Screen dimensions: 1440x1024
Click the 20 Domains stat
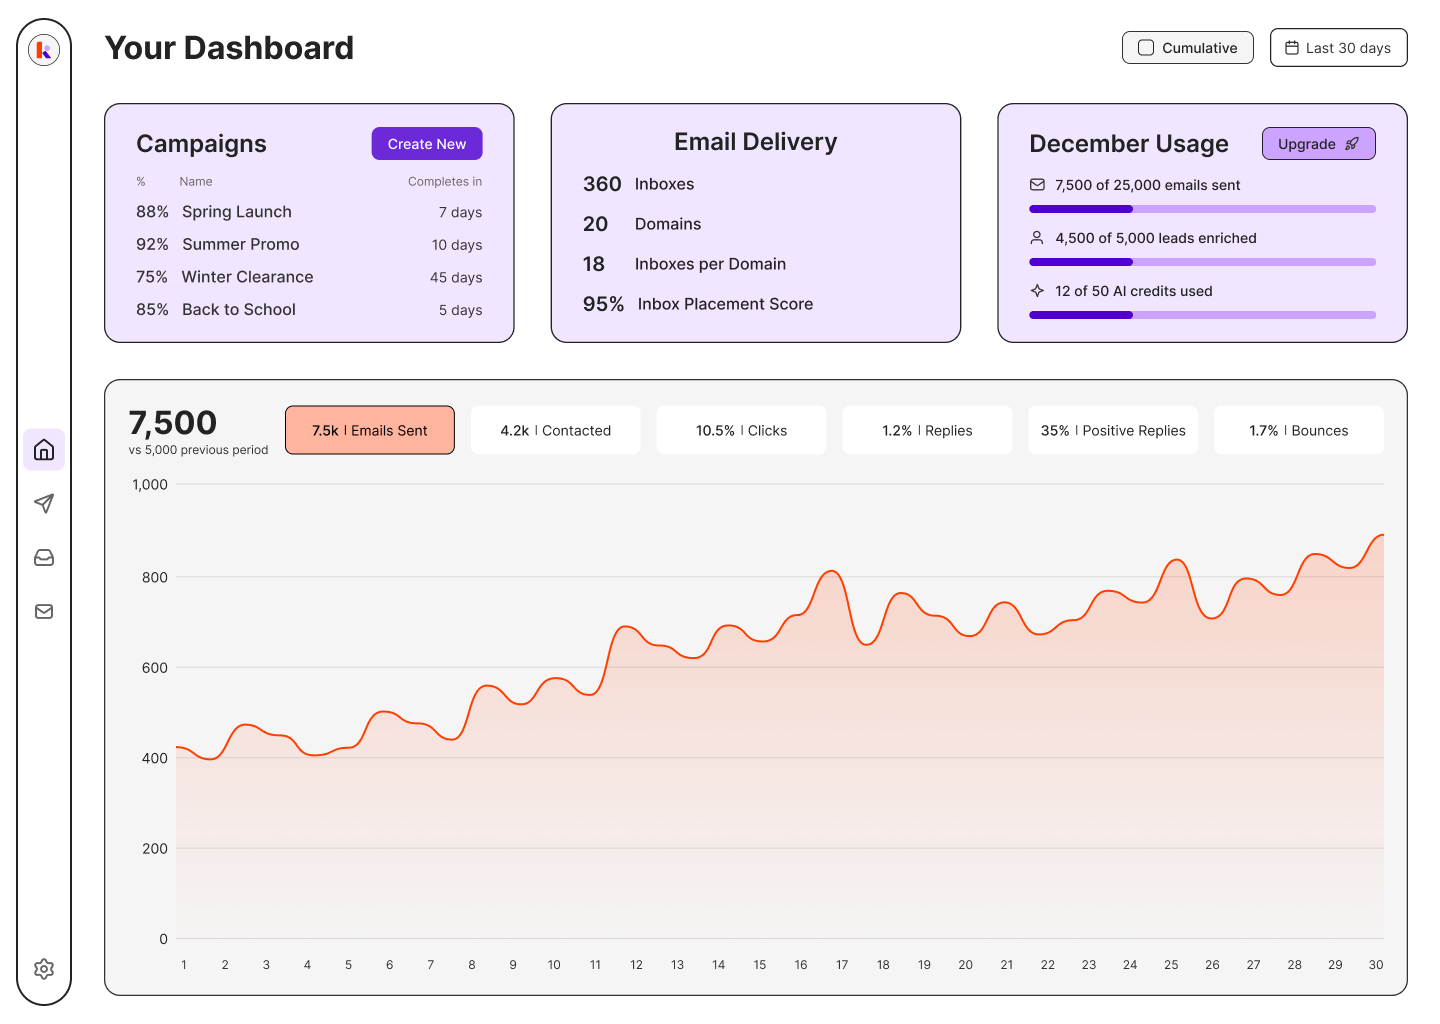pos(642,224)
